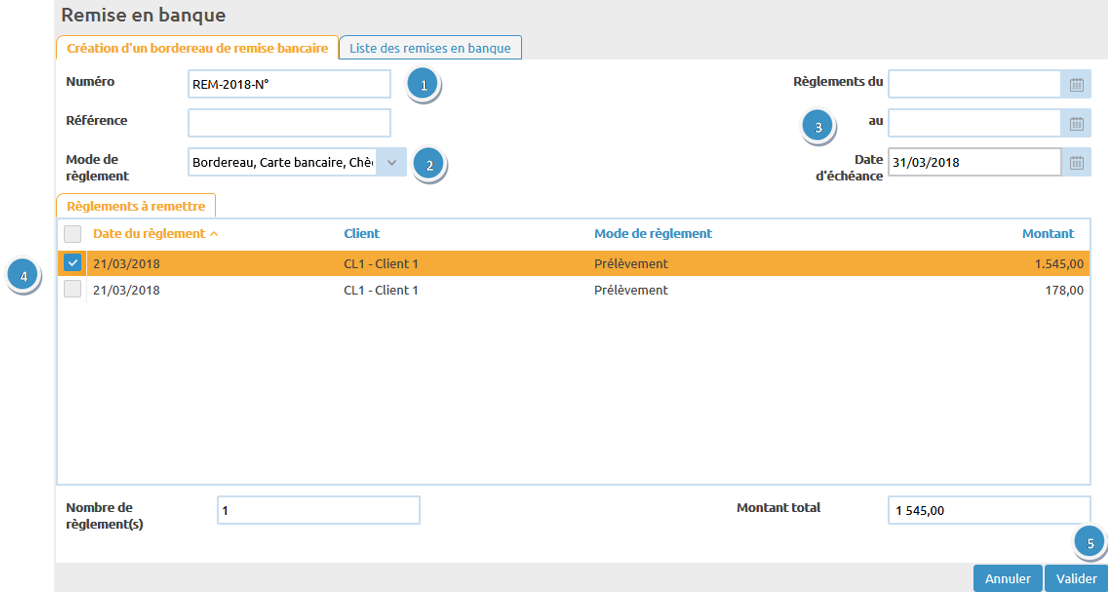Select the Règlements à remettre tab
Screen dimensions: 1108x592
[136, 206]
